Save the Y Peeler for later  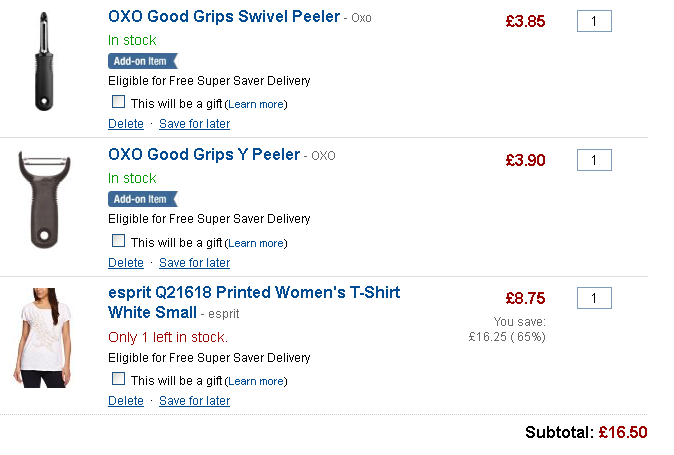[194, 263]
